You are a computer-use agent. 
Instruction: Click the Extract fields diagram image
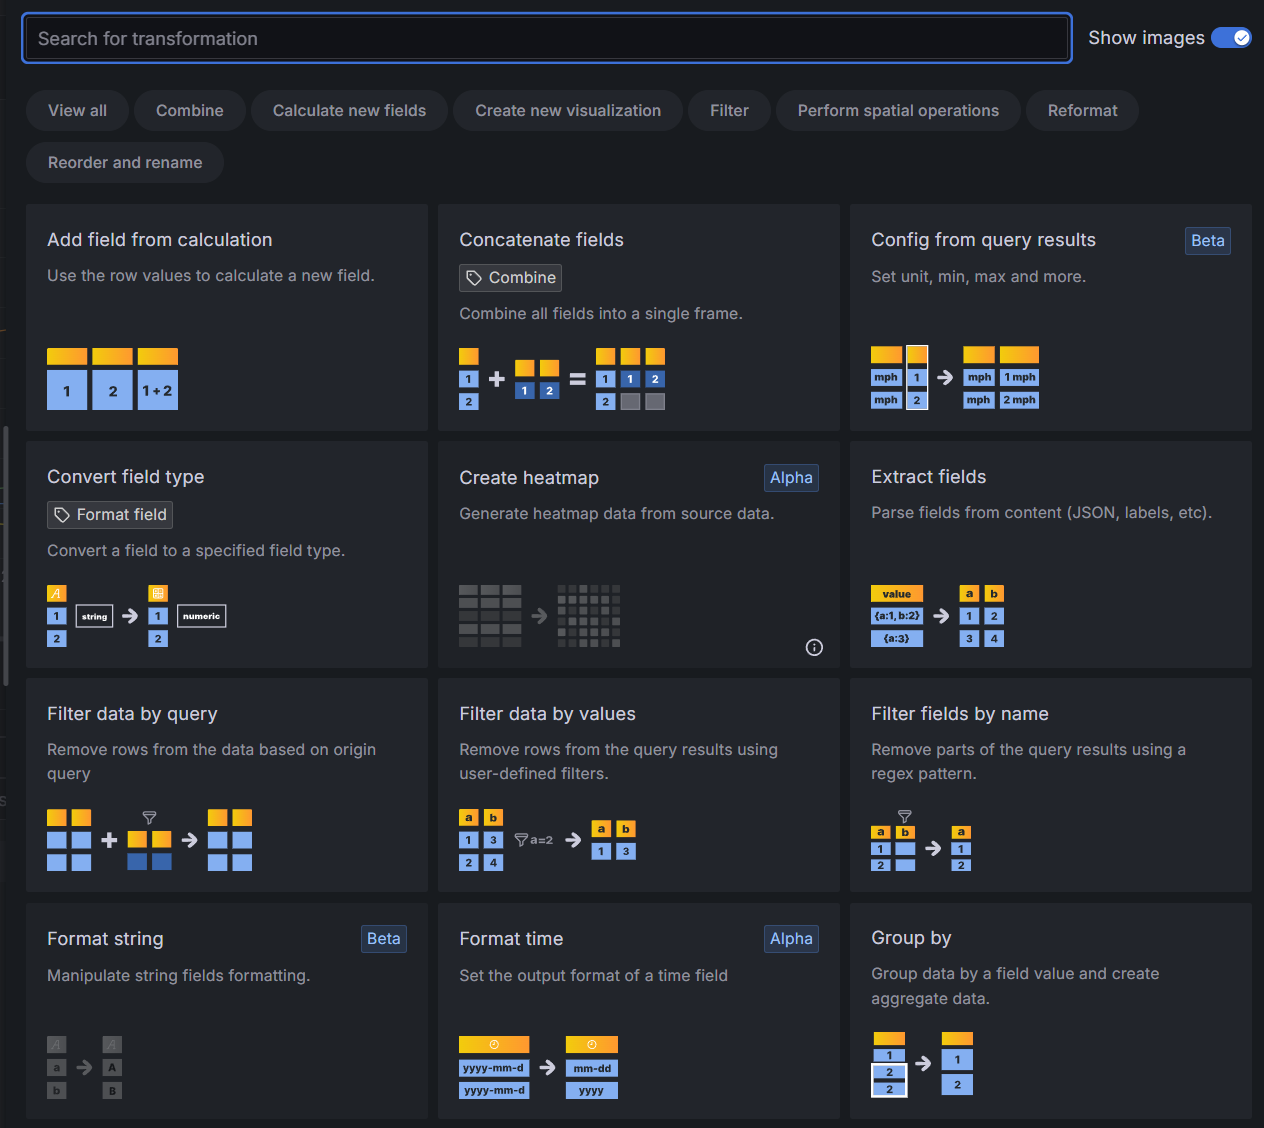click(937, 616)
